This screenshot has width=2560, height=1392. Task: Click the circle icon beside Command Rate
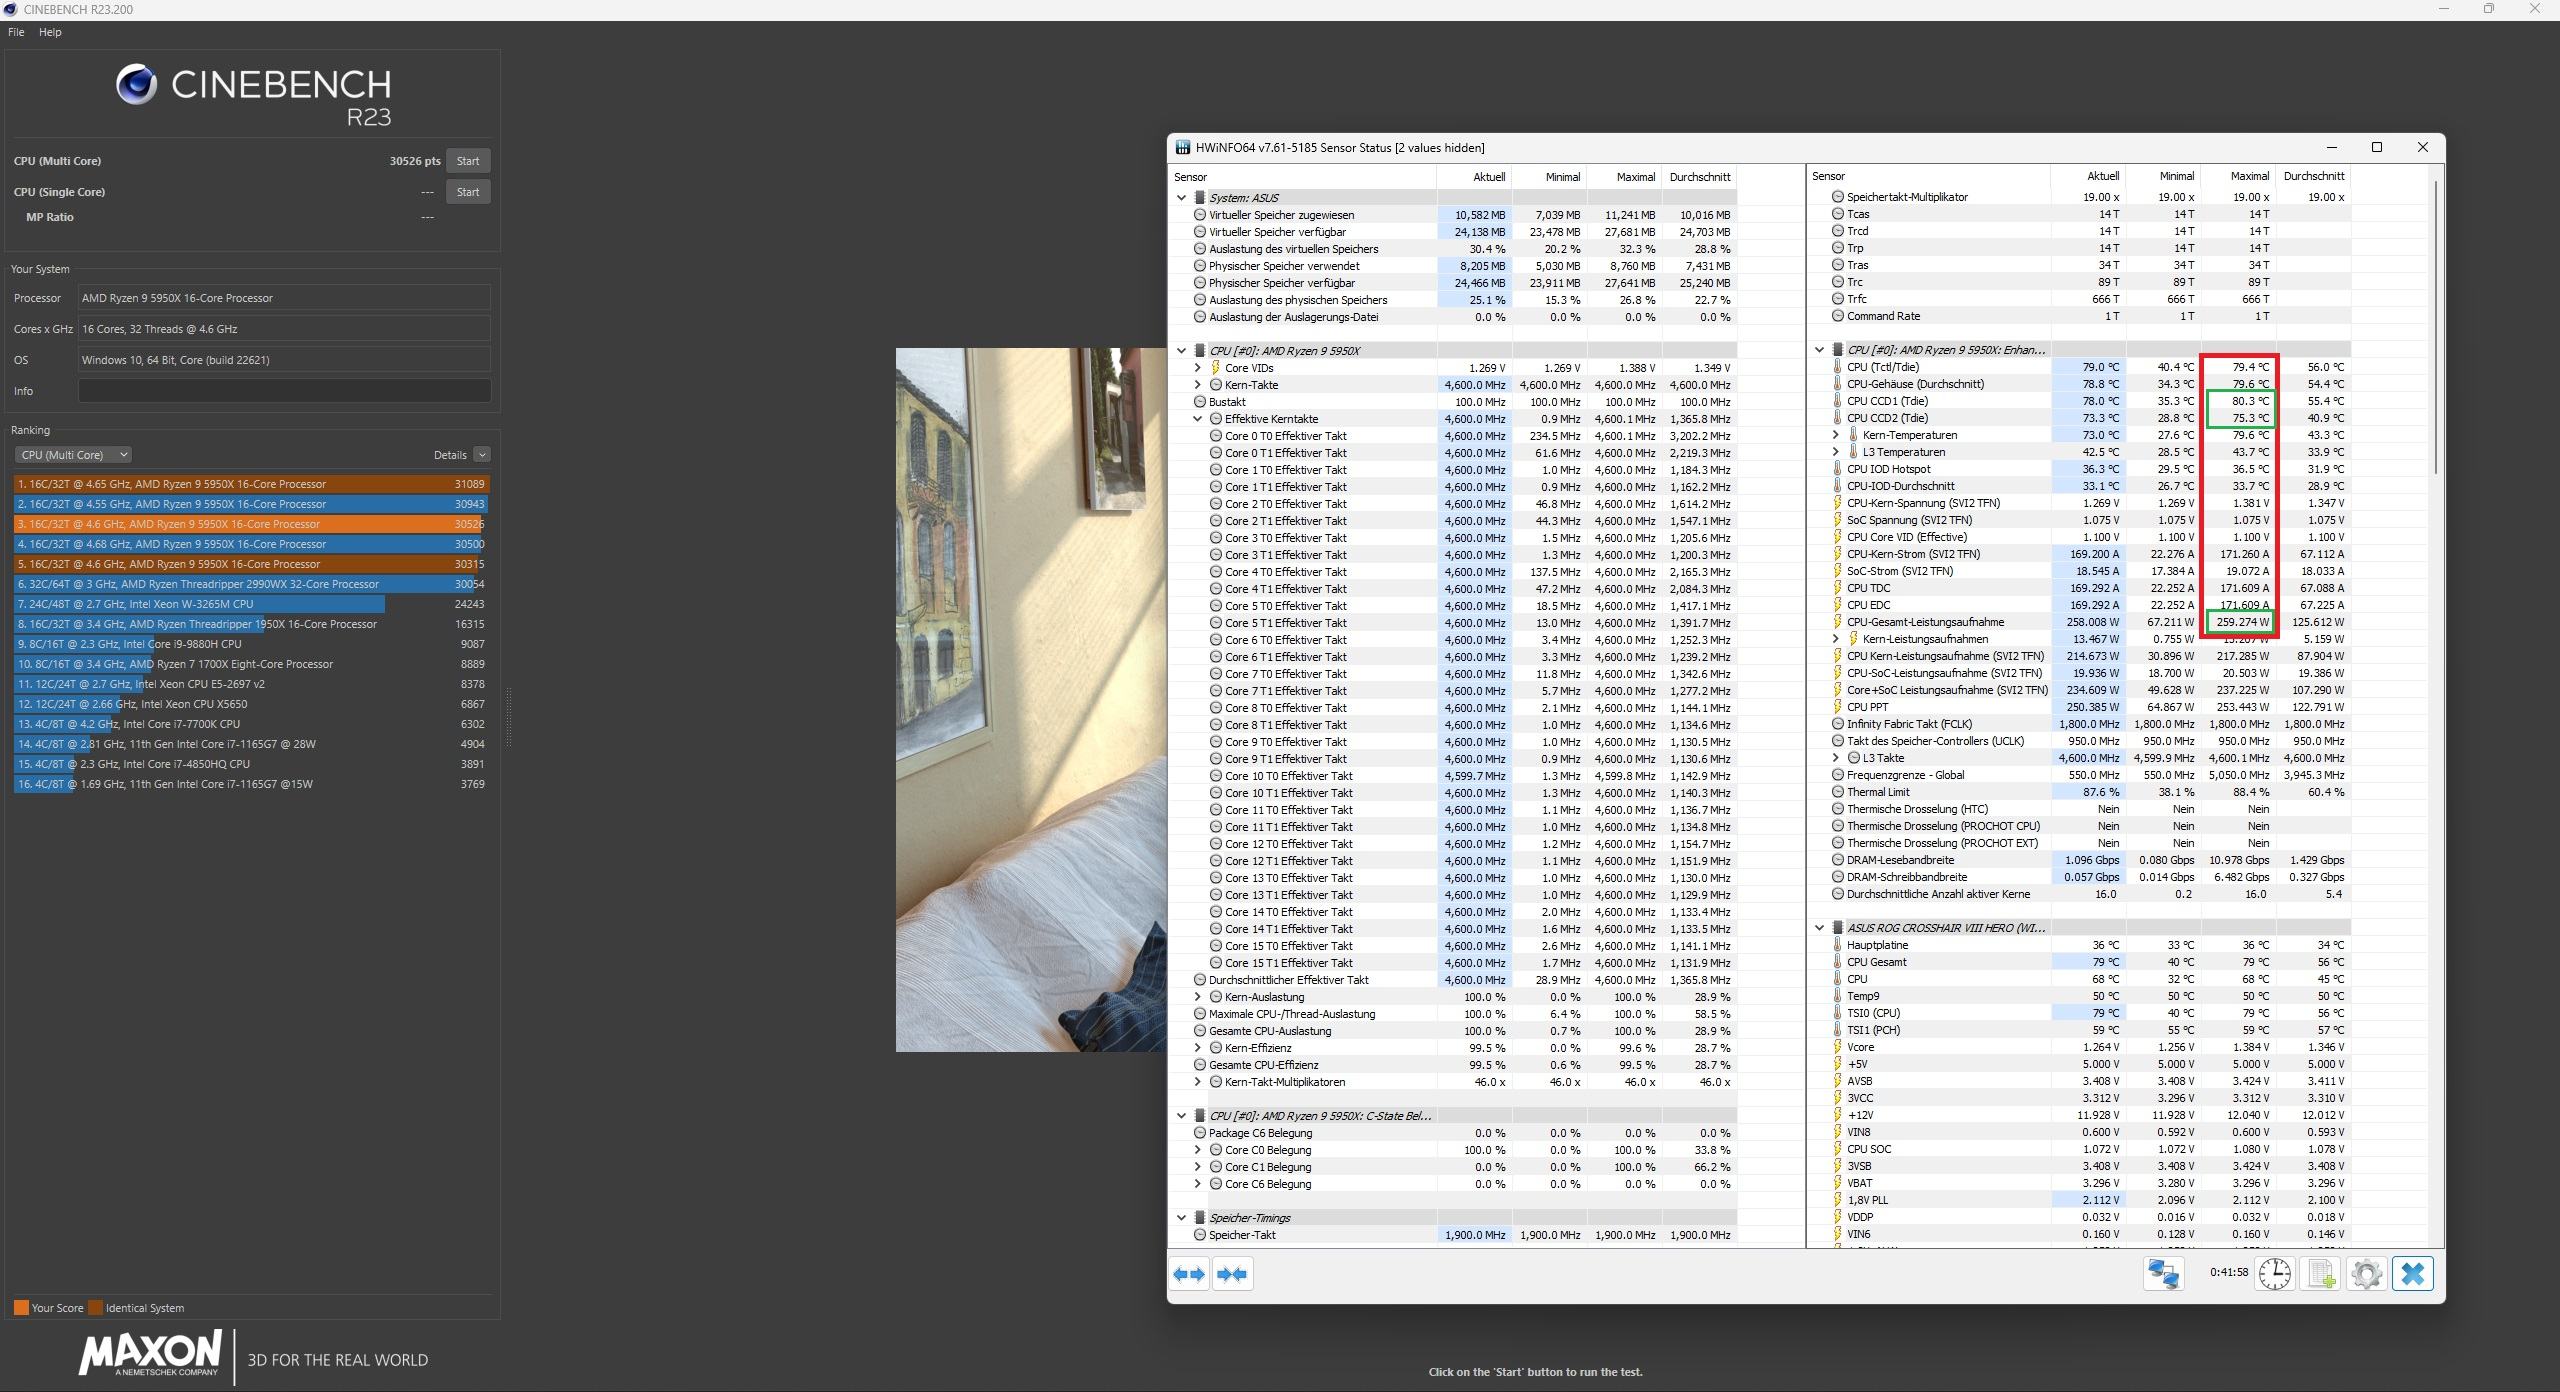click(x=1837, y=316)
